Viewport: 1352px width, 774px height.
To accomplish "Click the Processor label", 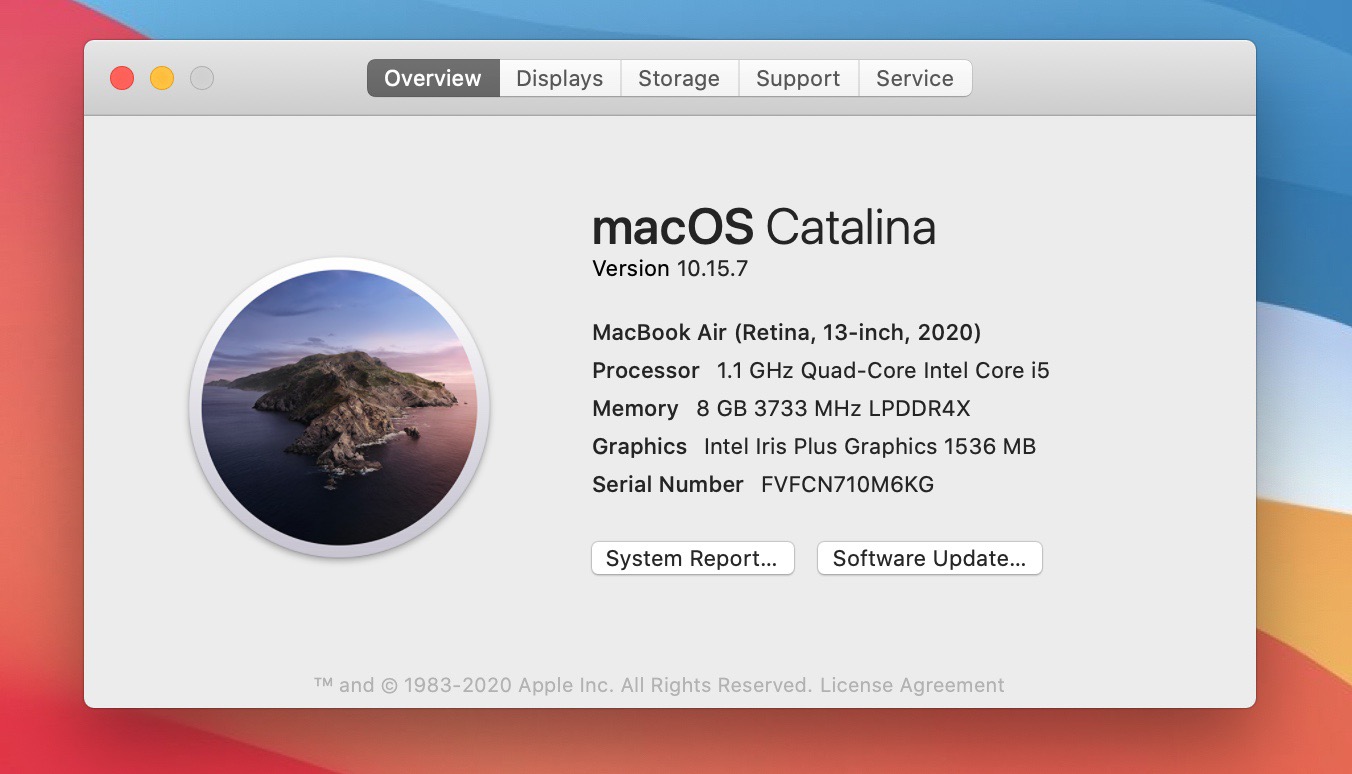I will [645, 370].
